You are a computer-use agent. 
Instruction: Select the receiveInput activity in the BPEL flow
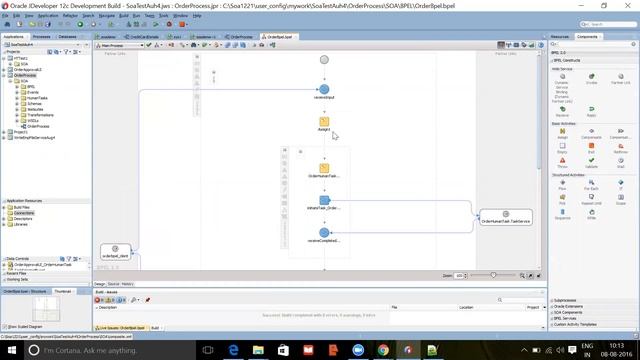click(324, 89)
